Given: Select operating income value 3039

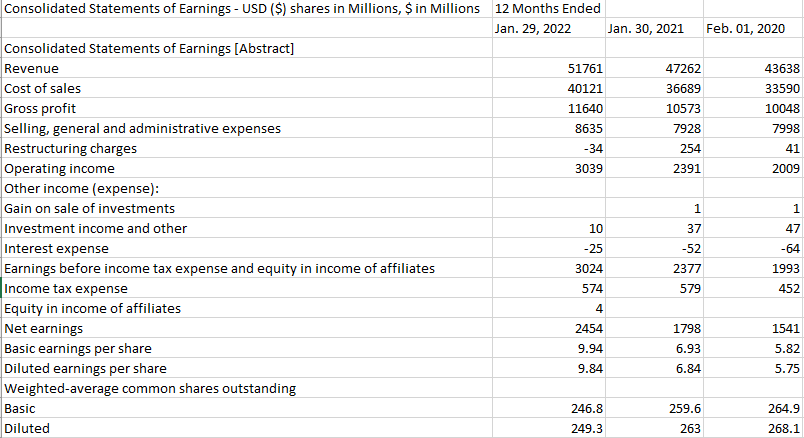Looking at the screenshot, I should click(x=589, y=169).
